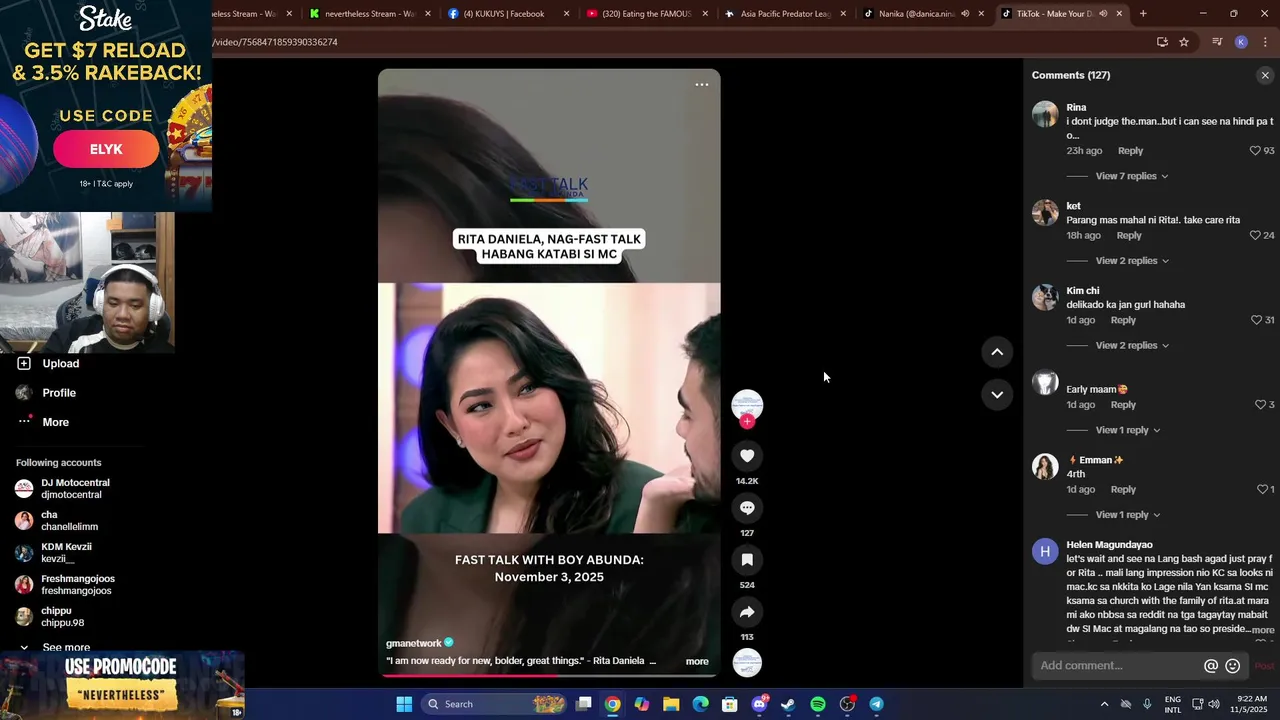Viewport: 1280px width, 720px height.
Task: Expand 'View 7 replies' under Rina's comment
Action: (1132, 176)
